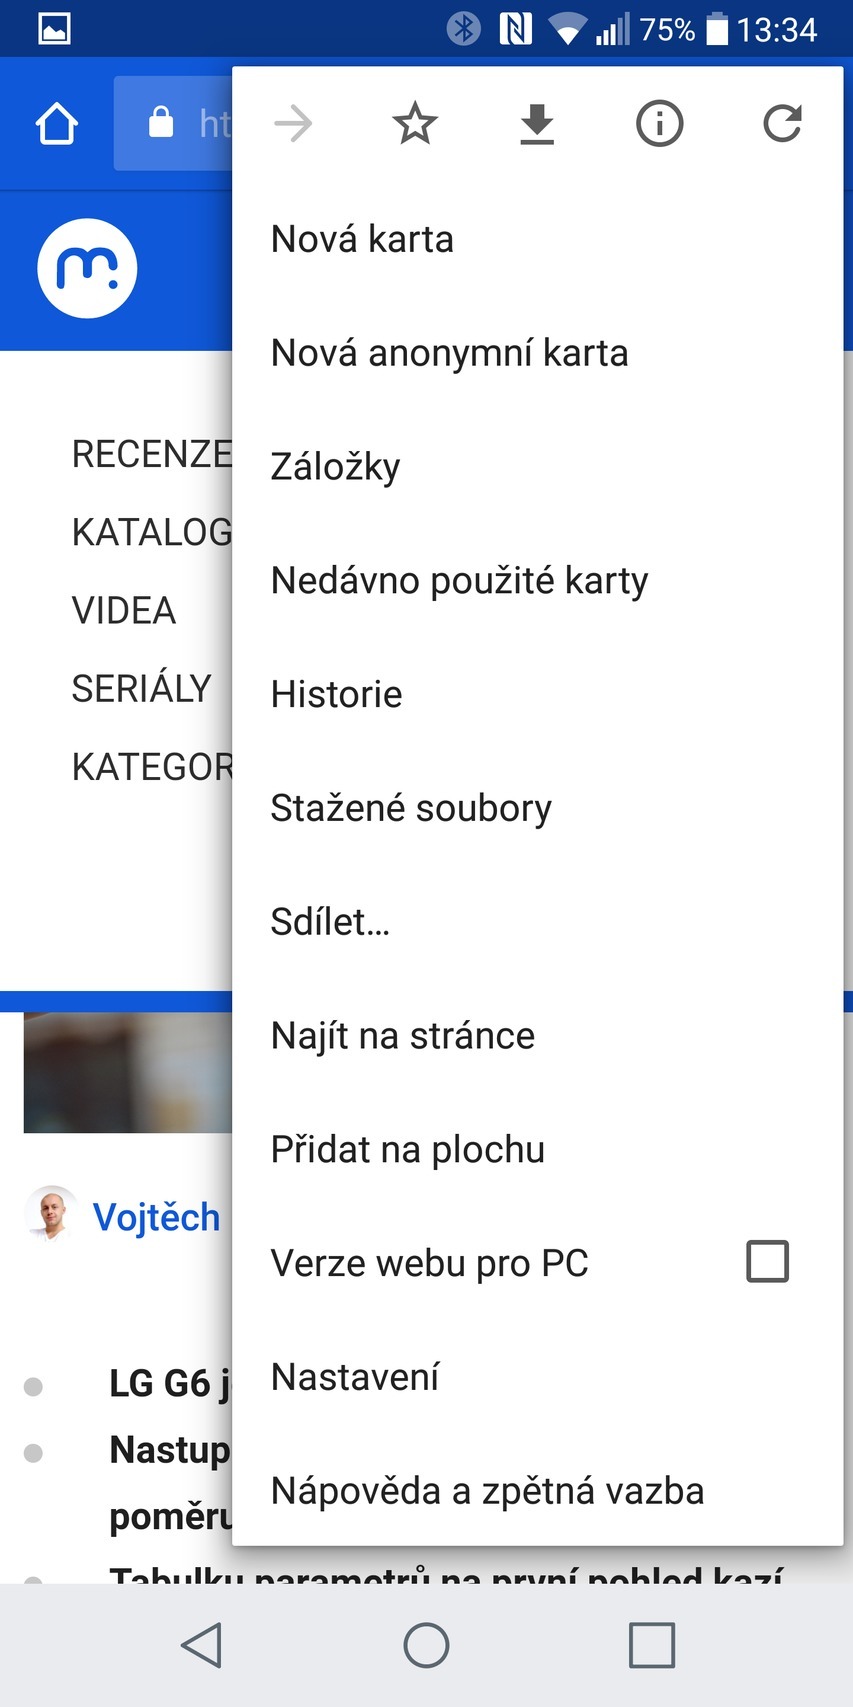Select Nová anonymní karta

[x=449, y=353]
